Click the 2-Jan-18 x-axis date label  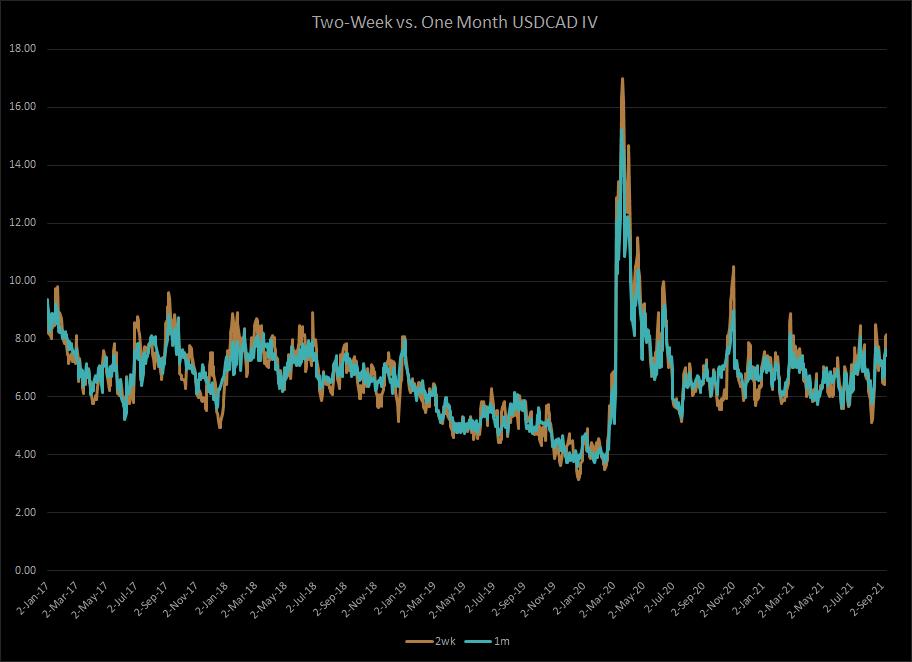point(211,597)
